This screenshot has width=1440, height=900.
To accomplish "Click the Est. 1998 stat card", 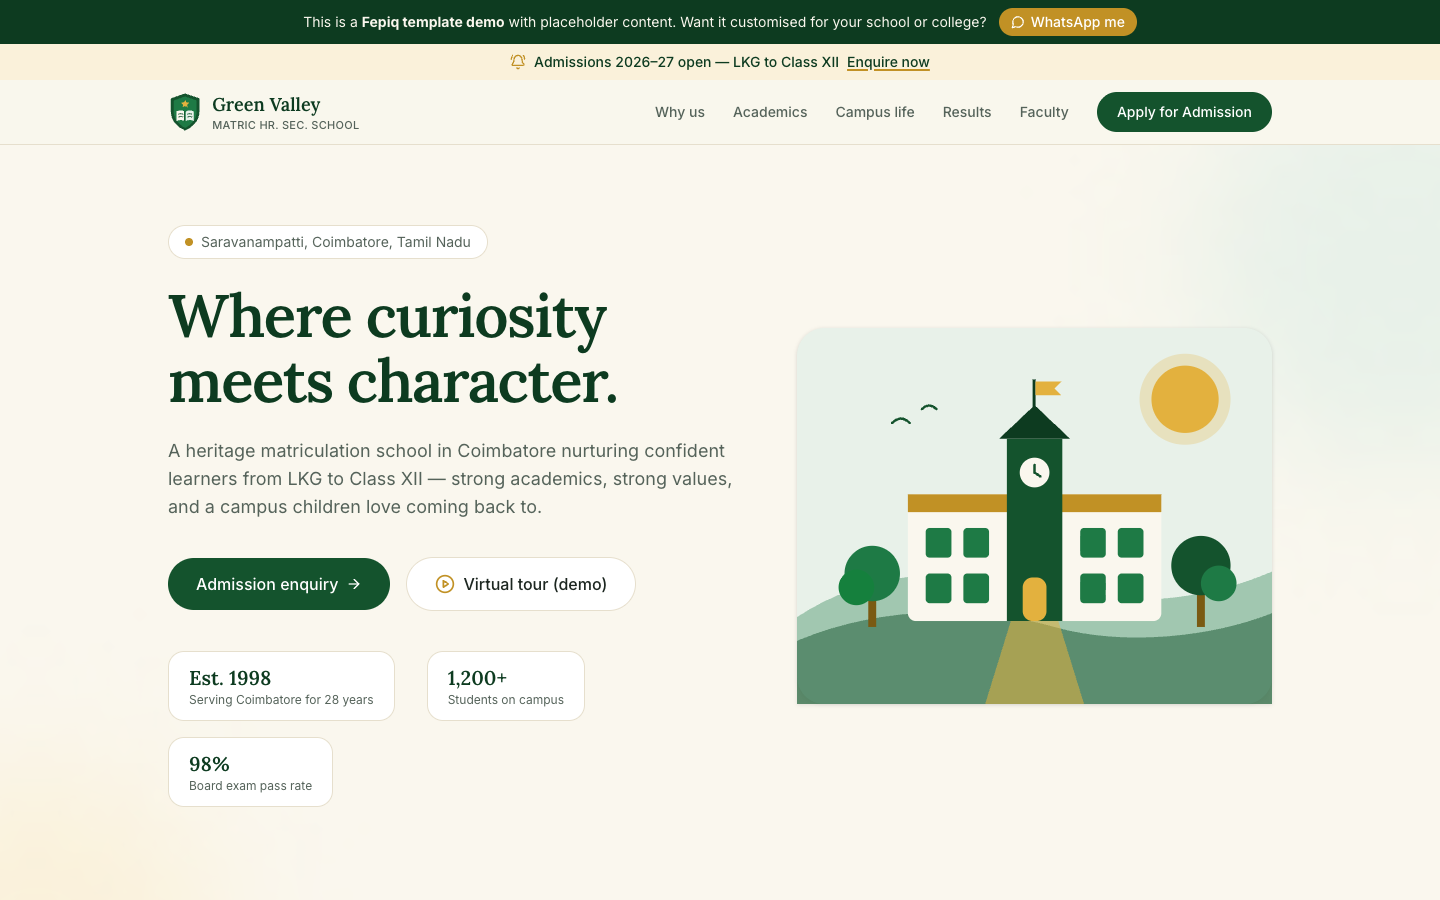I will point(281,686).
